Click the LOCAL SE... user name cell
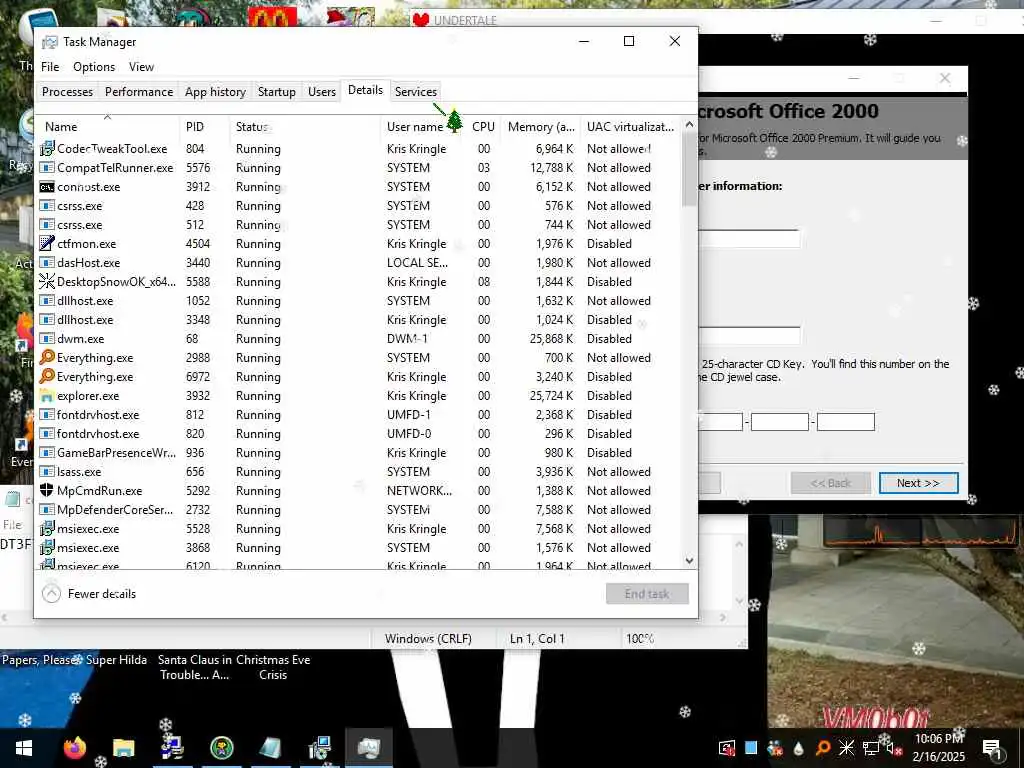Screen dimensions: 1024x768 pos(417,263)
